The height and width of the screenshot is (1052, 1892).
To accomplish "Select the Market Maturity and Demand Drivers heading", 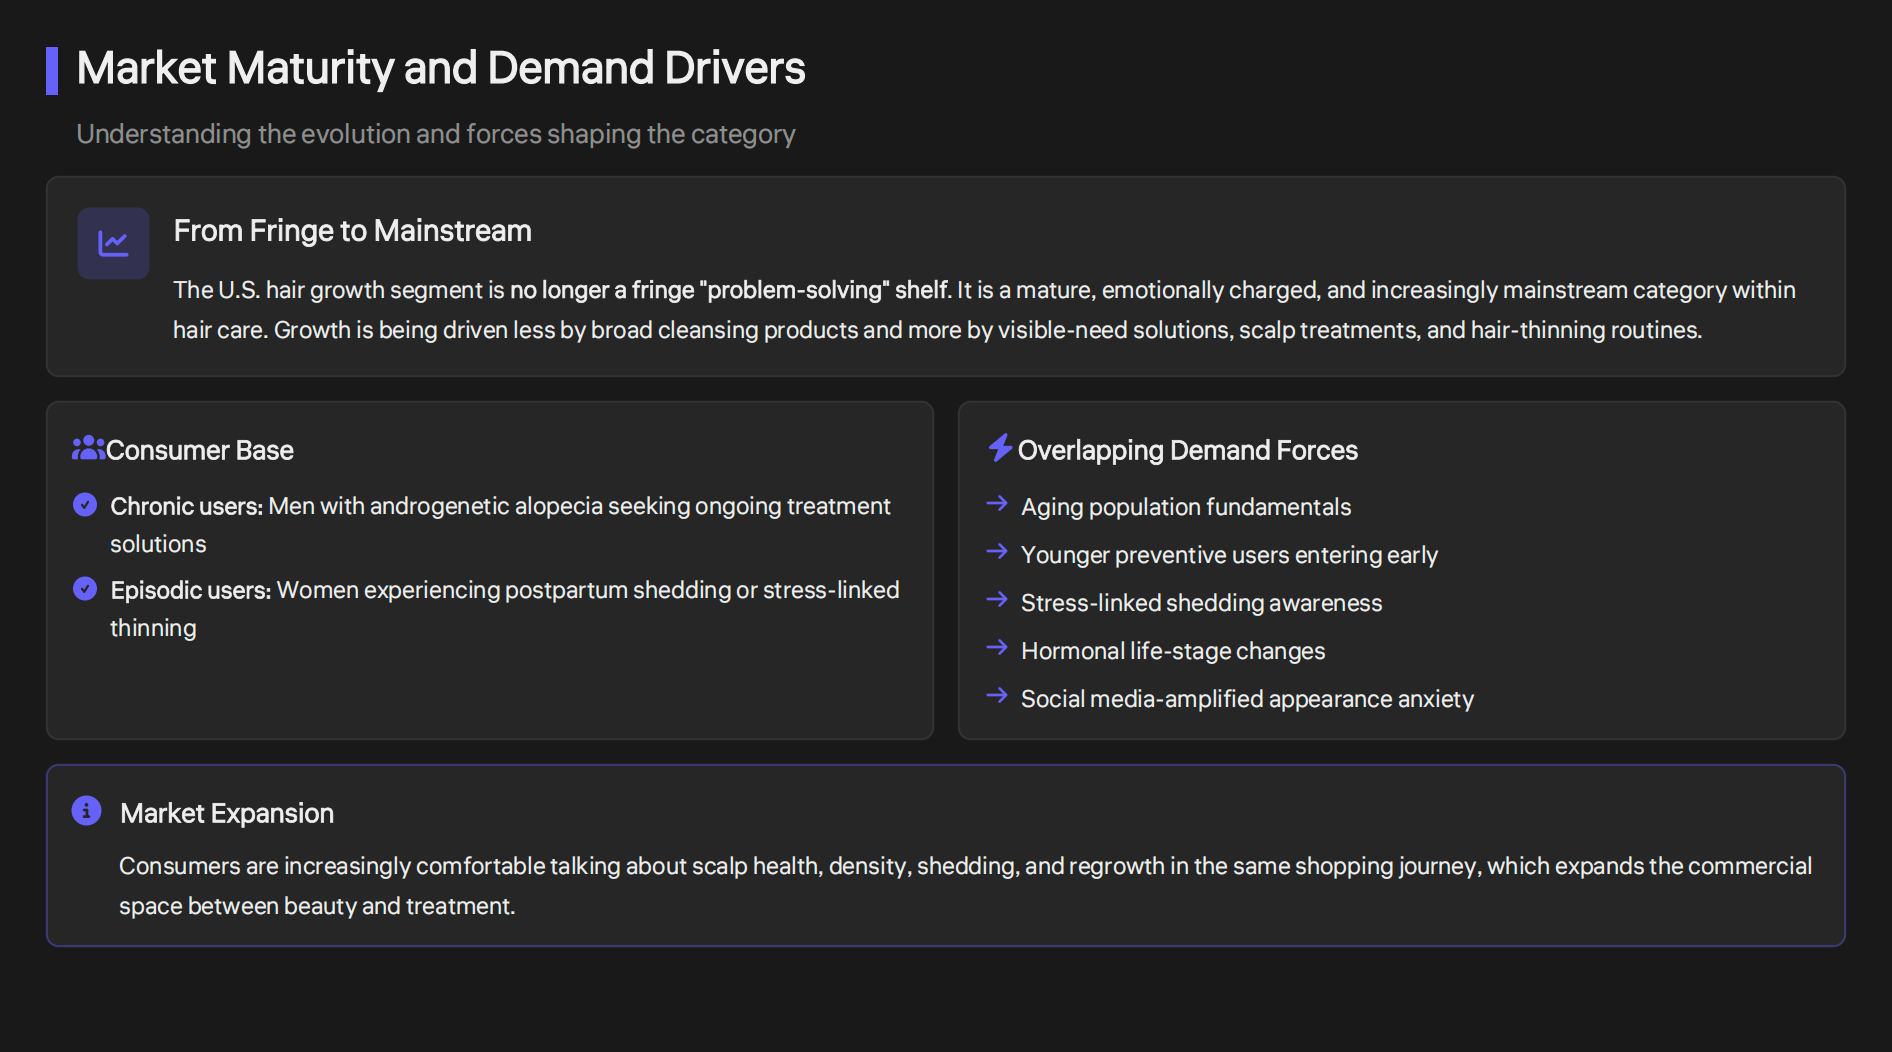I will coord(441,68).
